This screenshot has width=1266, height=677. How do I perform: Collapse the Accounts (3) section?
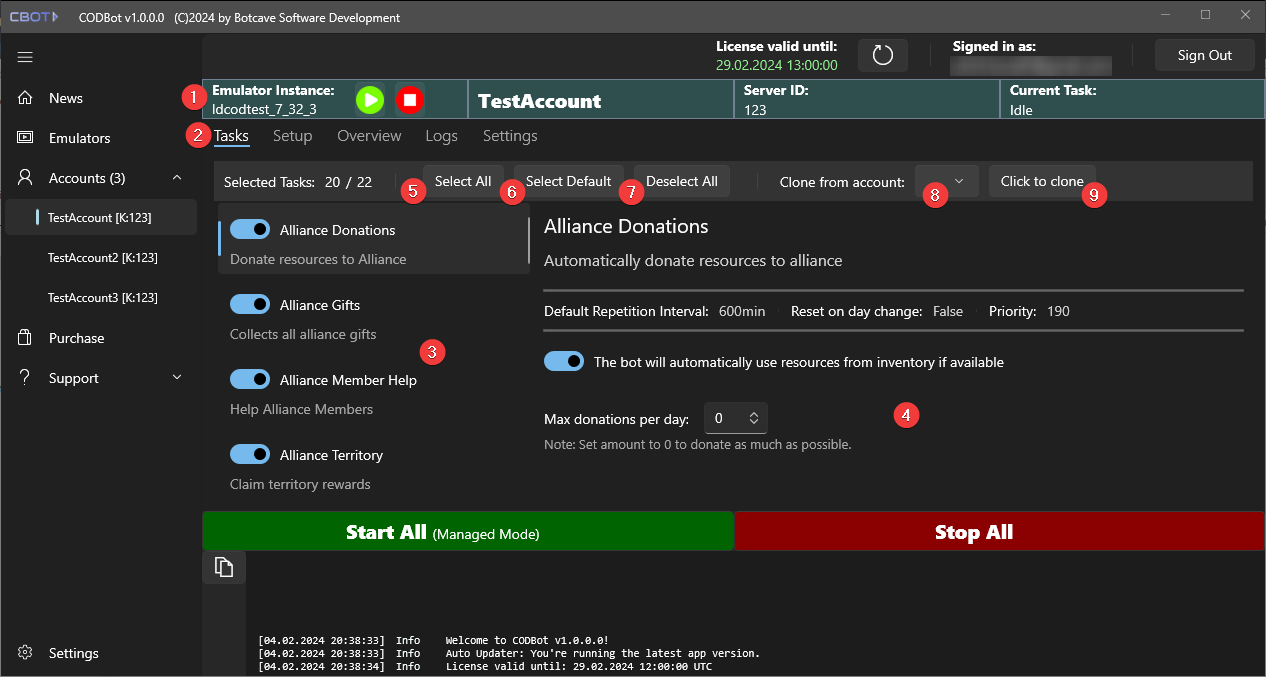point(177,178)
